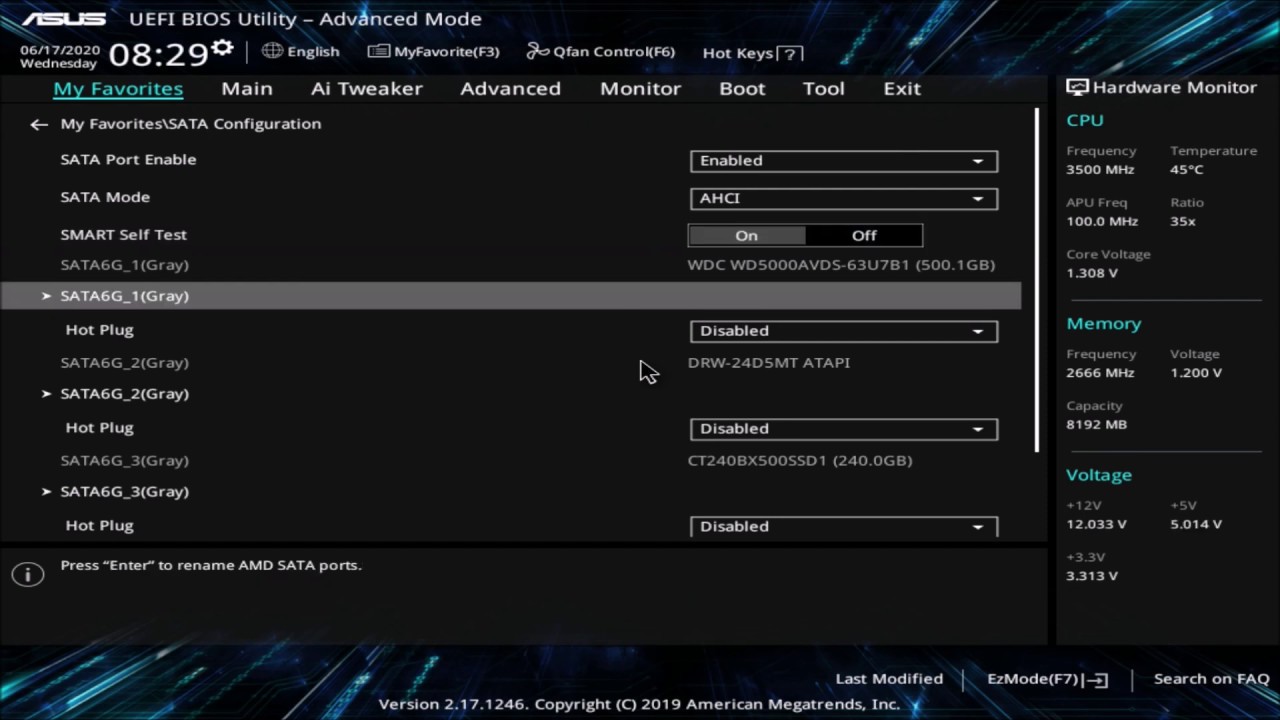Click memory voltage 1.200 V value

coord(1196,373)
